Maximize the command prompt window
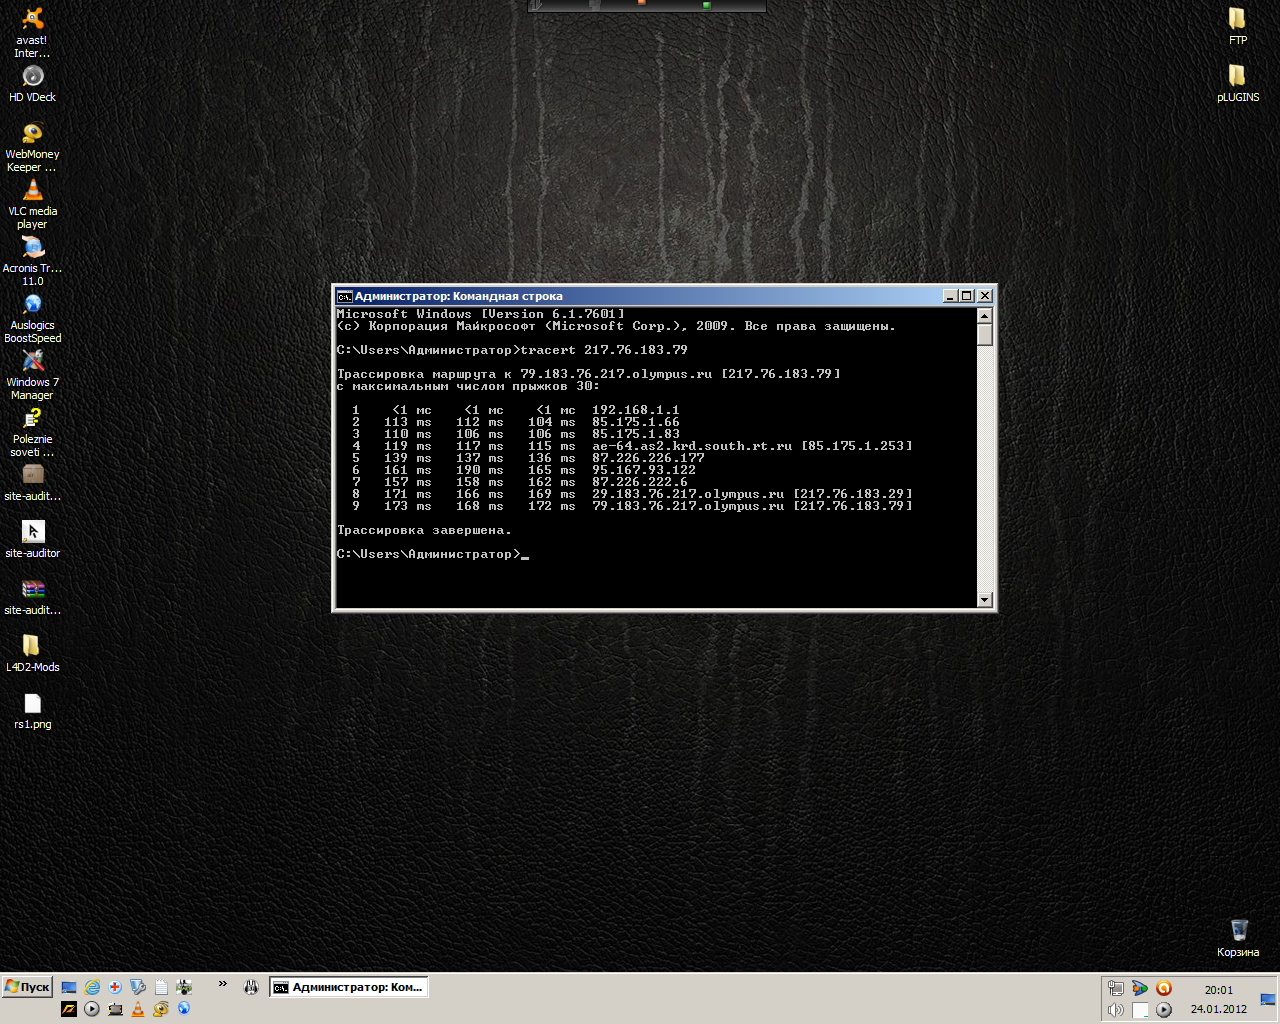The height and width of the screenshot is (1024, 1280). pos(967,296)
